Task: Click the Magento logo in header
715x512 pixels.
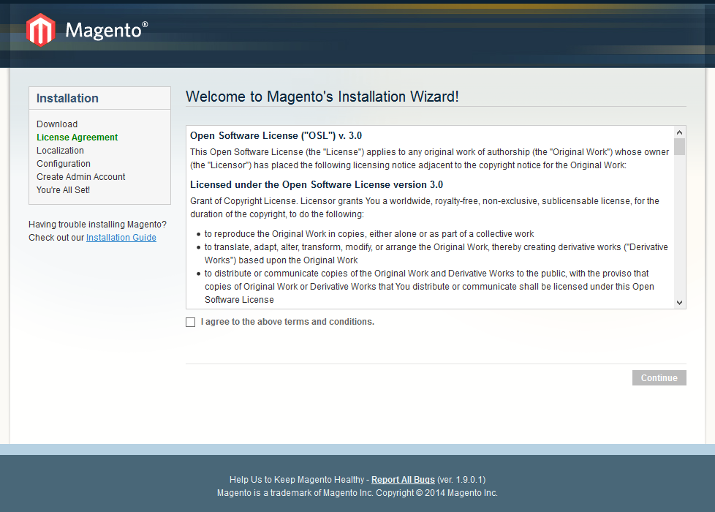Action: 87,30
